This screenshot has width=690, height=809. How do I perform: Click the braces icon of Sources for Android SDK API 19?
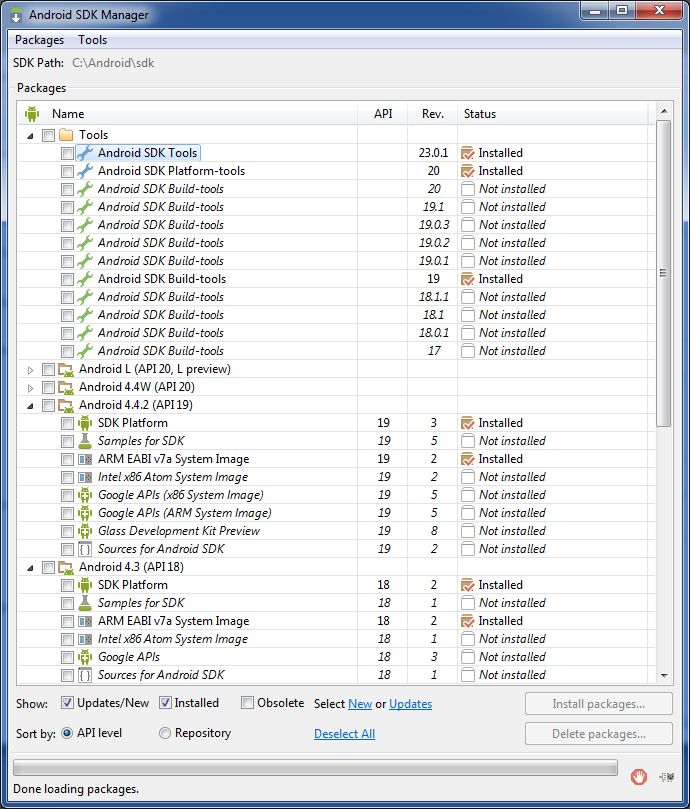(x=85, y=549)
